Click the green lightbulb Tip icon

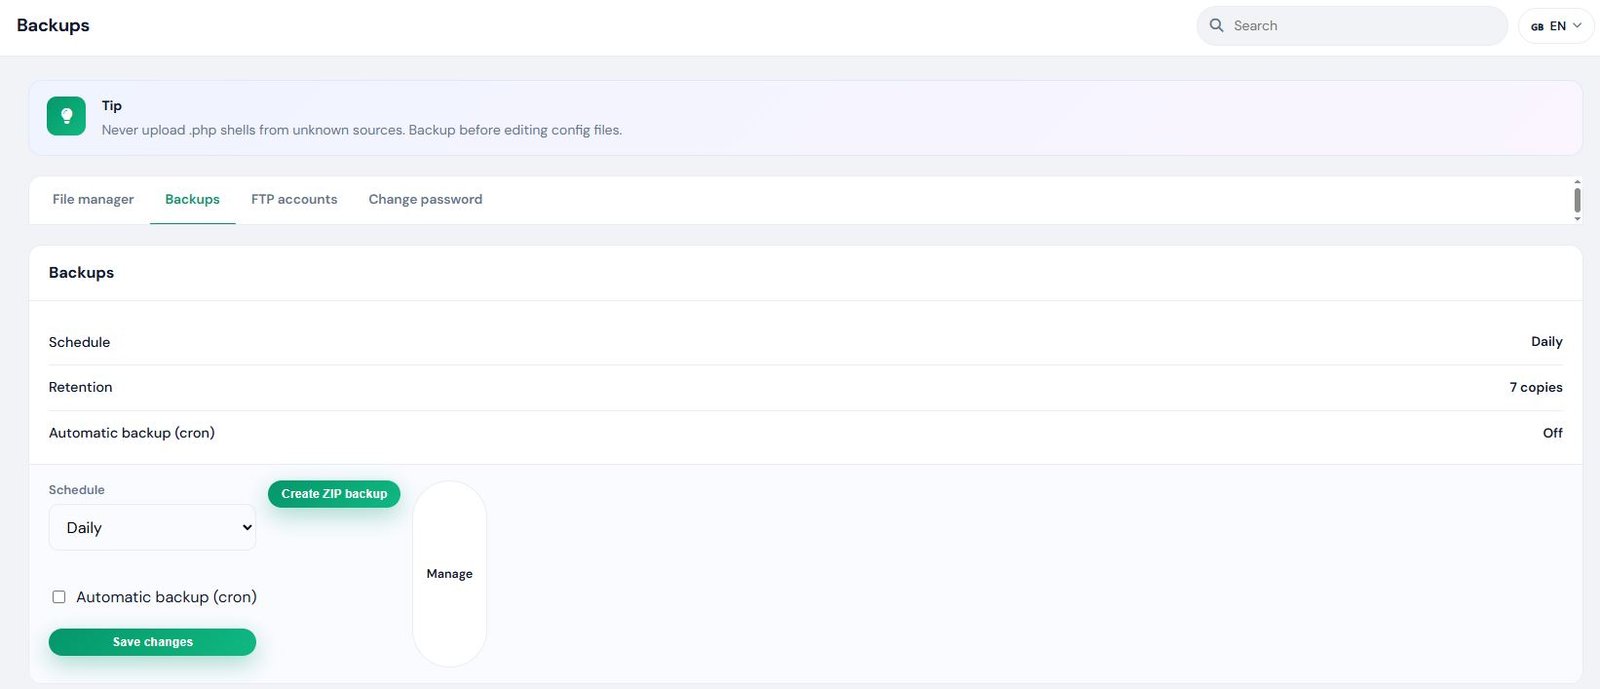tap(66, 116)
